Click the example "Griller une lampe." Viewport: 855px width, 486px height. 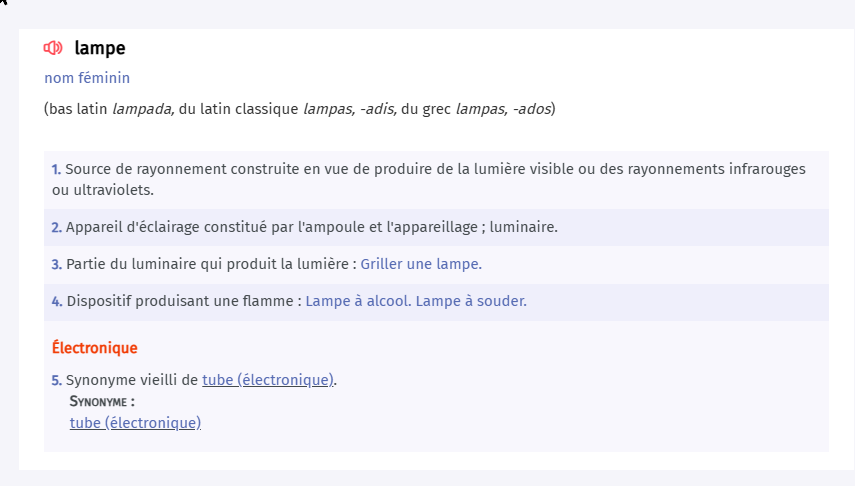(x=421, y=264)
